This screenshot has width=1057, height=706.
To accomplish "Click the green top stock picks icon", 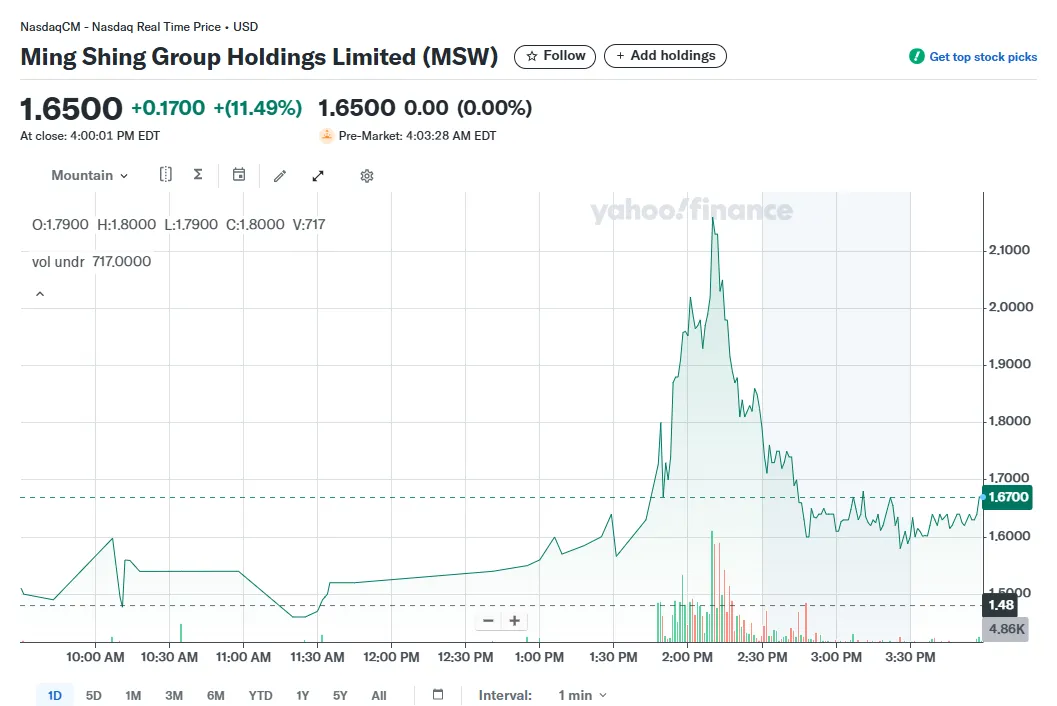I will [917, 57].
